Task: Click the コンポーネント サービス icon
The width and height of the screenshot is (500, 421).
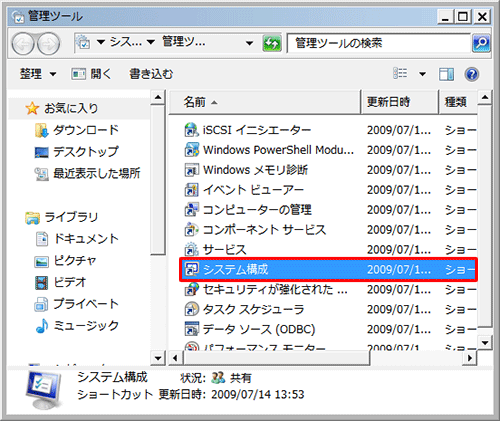Action: (192, 230)
